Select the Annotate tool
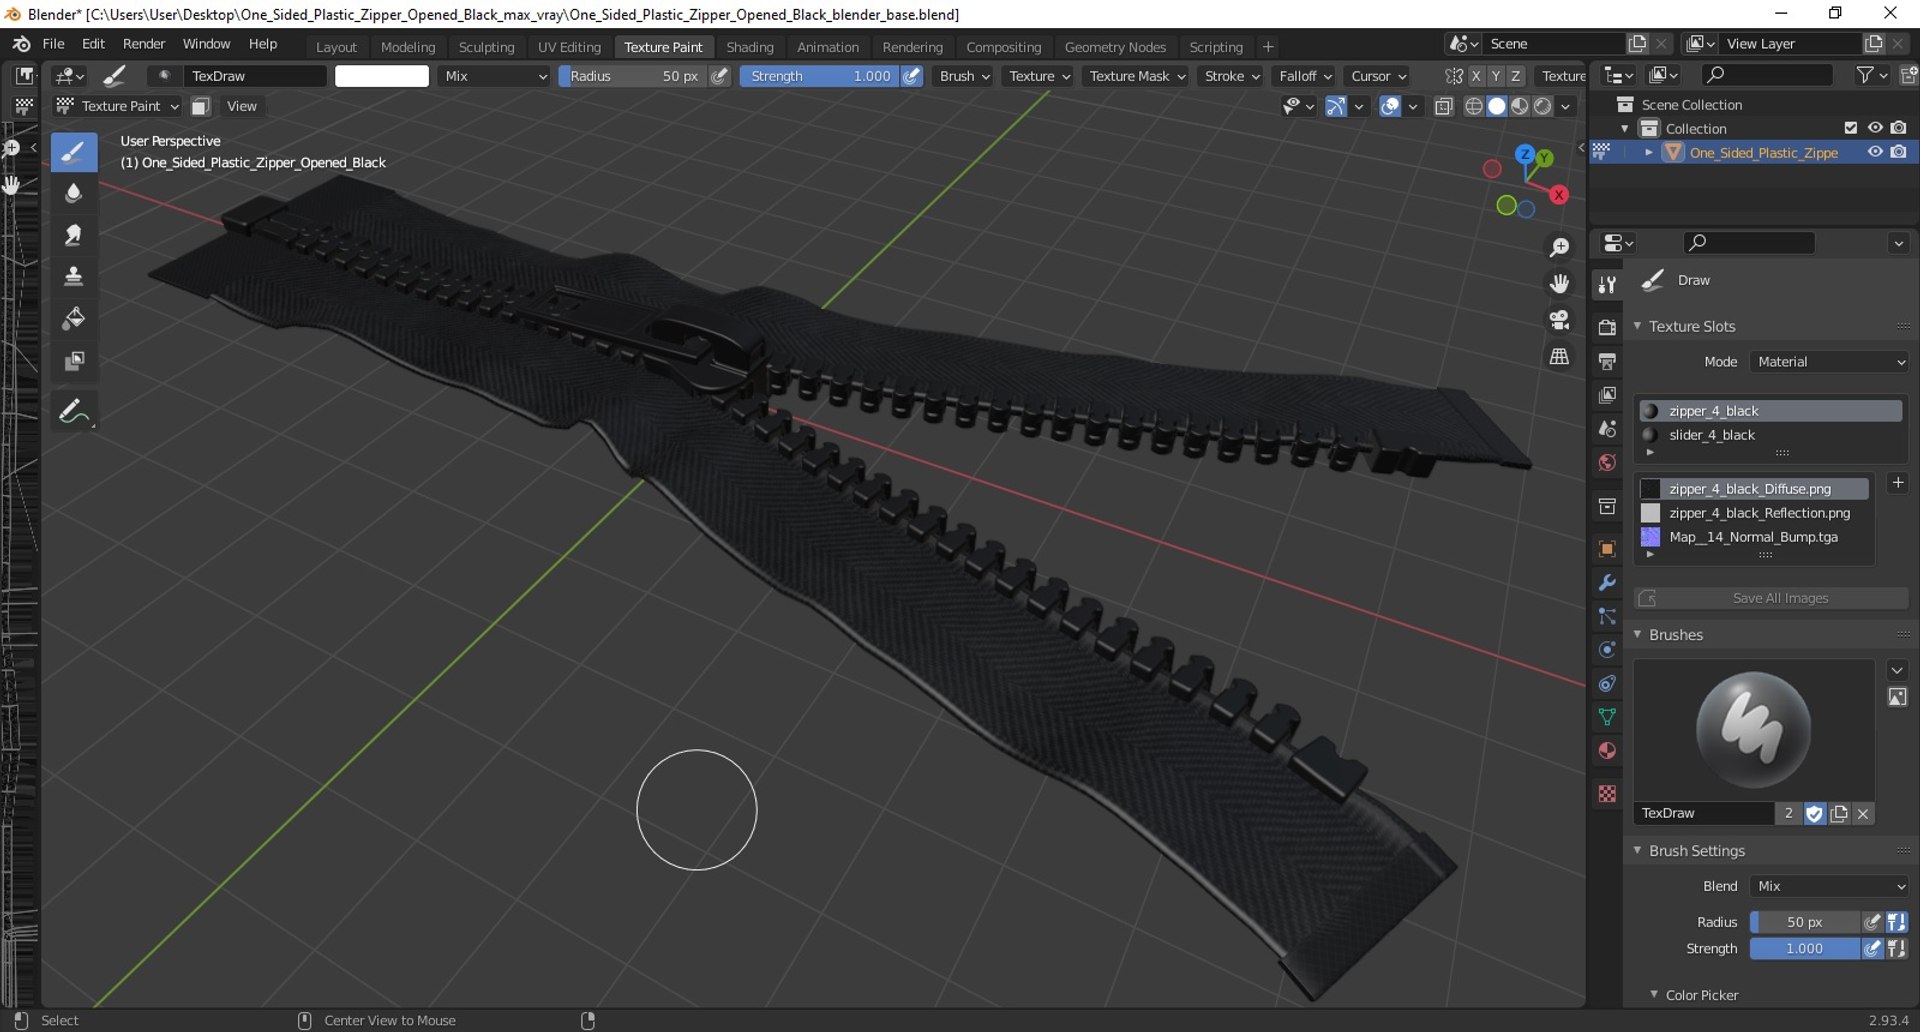This screenshot has width=1920, height=1032. click(x=74, y=411)
